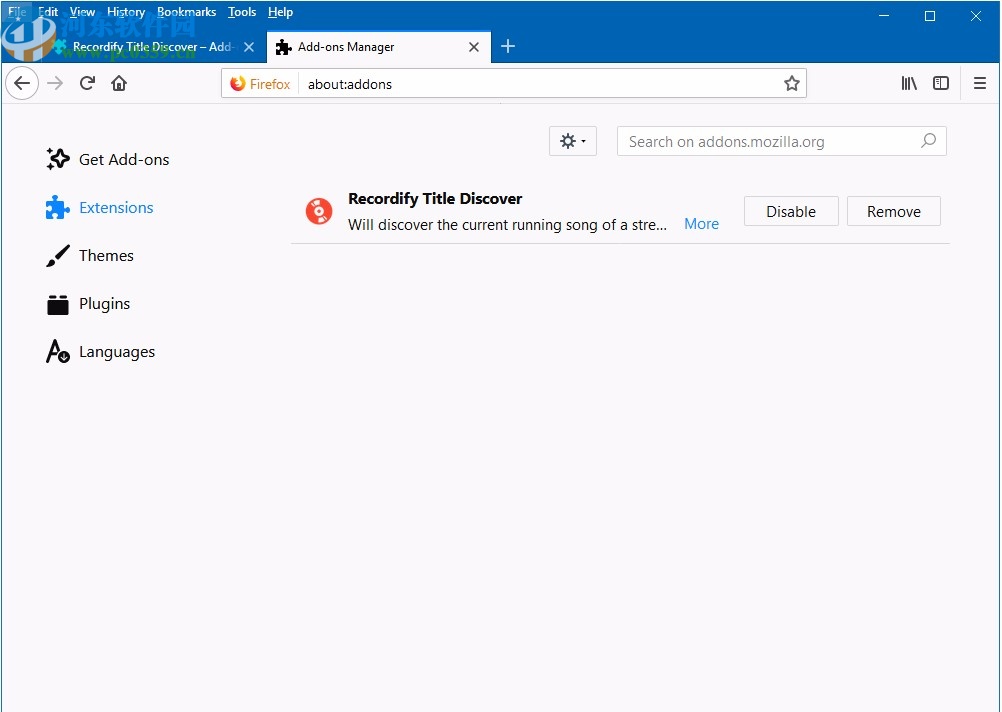Image resolution: width=1002 pixels, height=712 pixels.
Task: Reload the current page
Action: 87,84
